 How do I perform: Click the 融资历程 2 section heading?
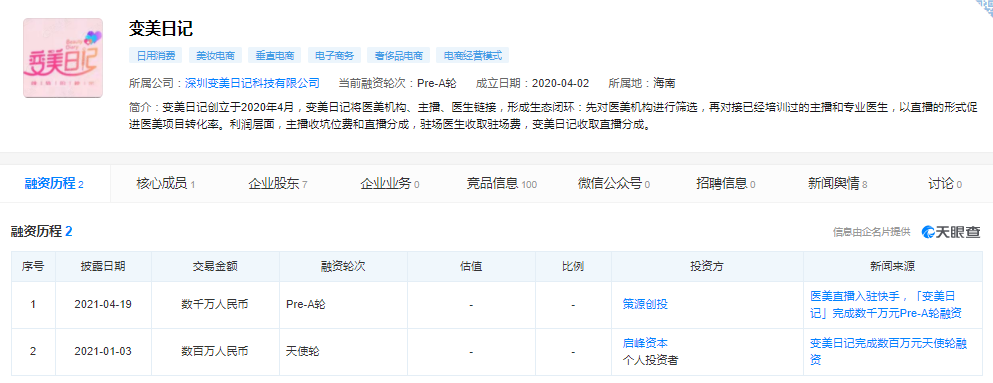click(42, 231)
